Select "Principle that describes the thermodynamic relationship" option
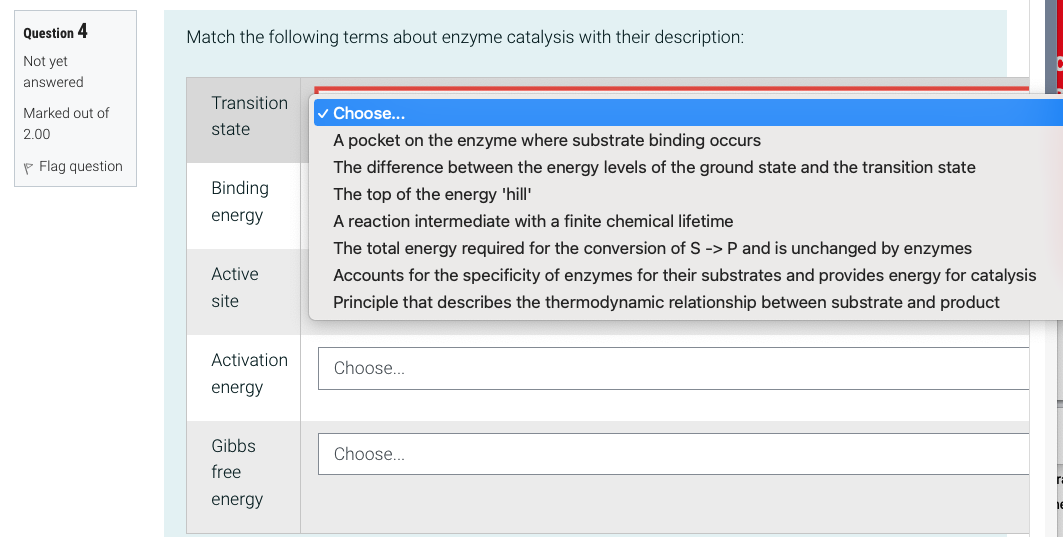Screen dimensions: 1063x537 pyautogui.click(x=666, y=302)
